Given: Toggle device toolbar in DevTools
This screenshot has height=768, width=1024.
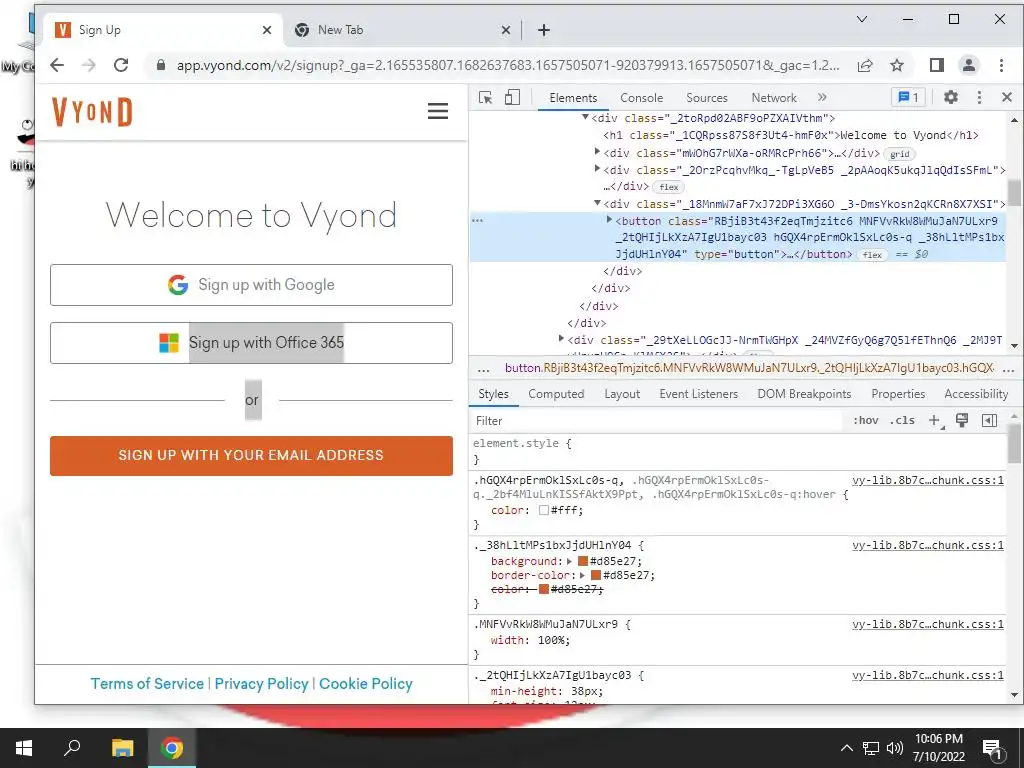Looking at the screenshot, I should tap(513, 97).
